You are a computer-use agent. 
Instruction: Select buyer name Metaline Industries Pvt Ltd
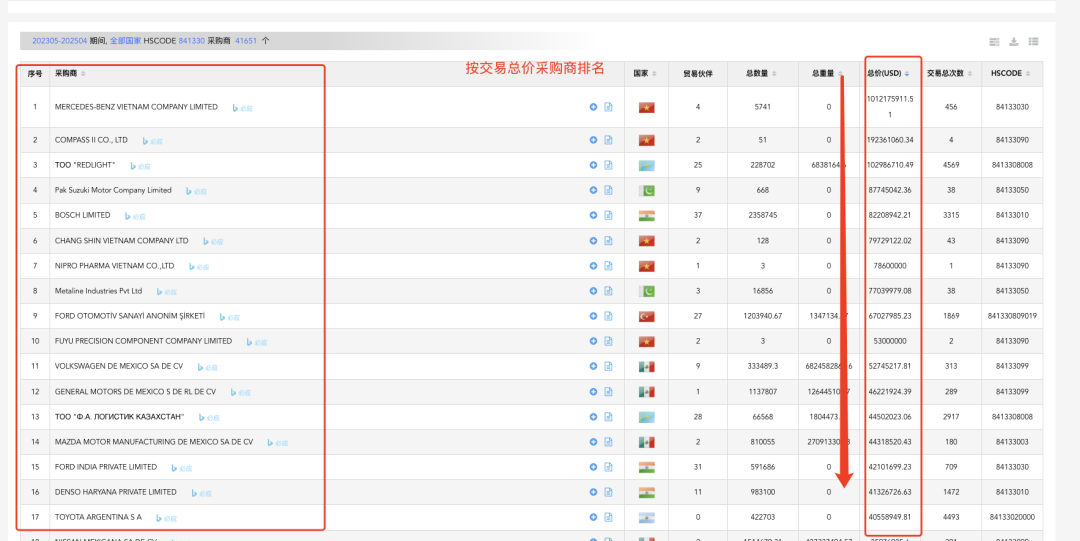point(98,291)
